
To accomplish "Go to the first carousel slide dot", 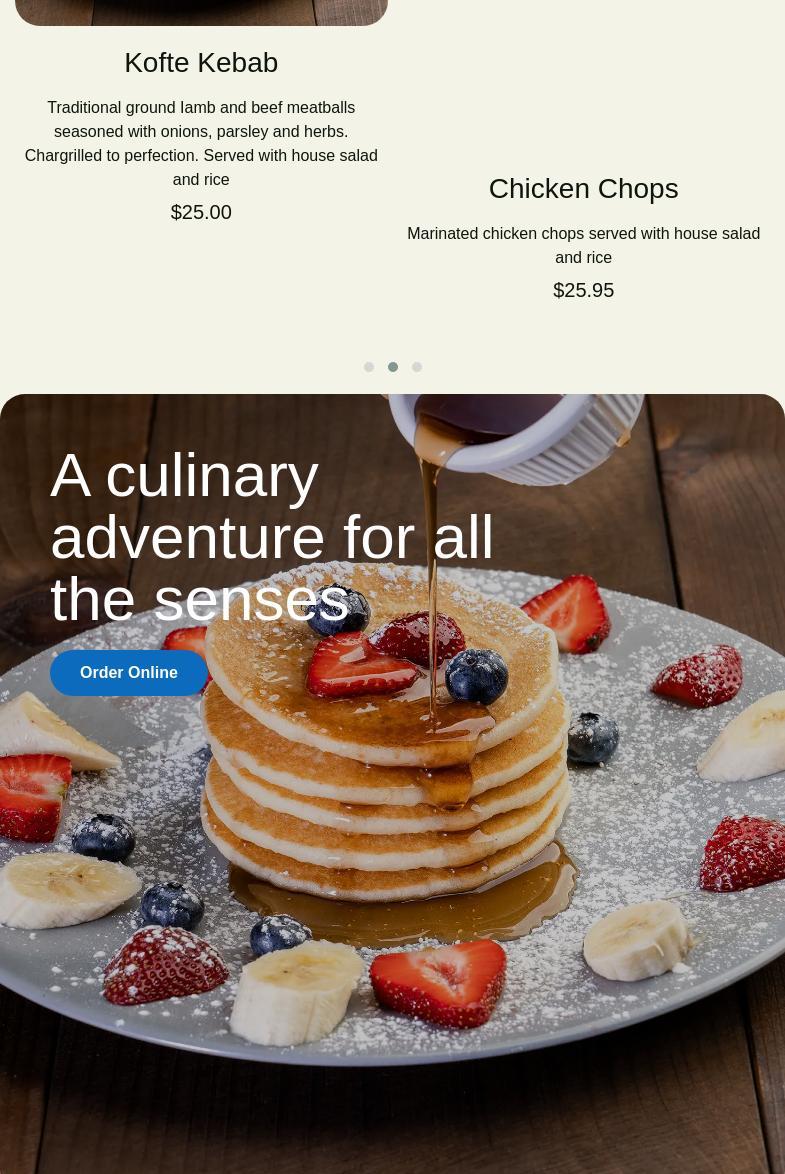I will tap(369, 367).
